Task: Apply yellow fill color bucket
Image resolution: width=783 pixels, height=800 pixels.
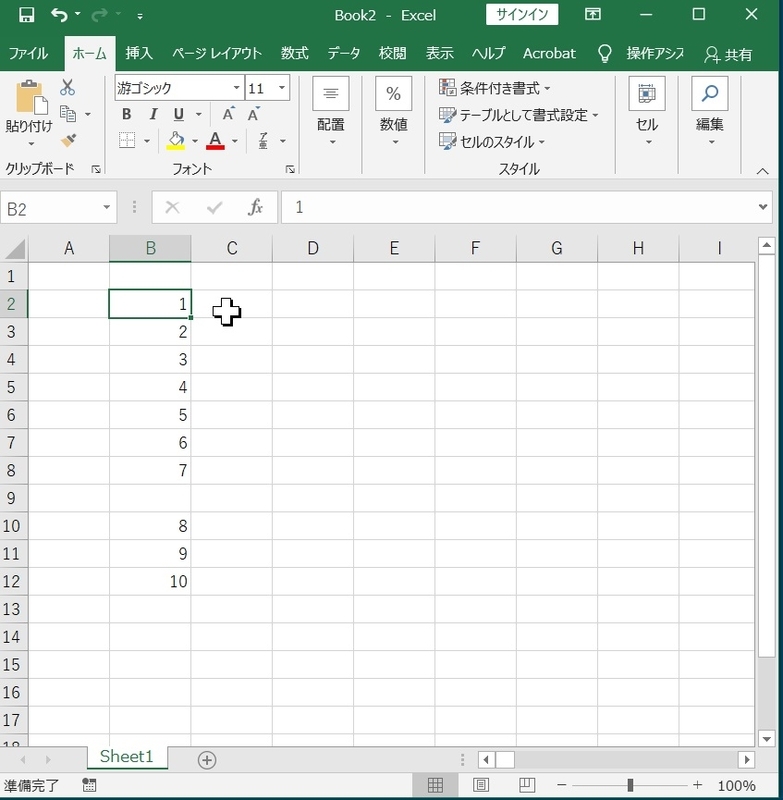Action: click(x=176, y=140)
